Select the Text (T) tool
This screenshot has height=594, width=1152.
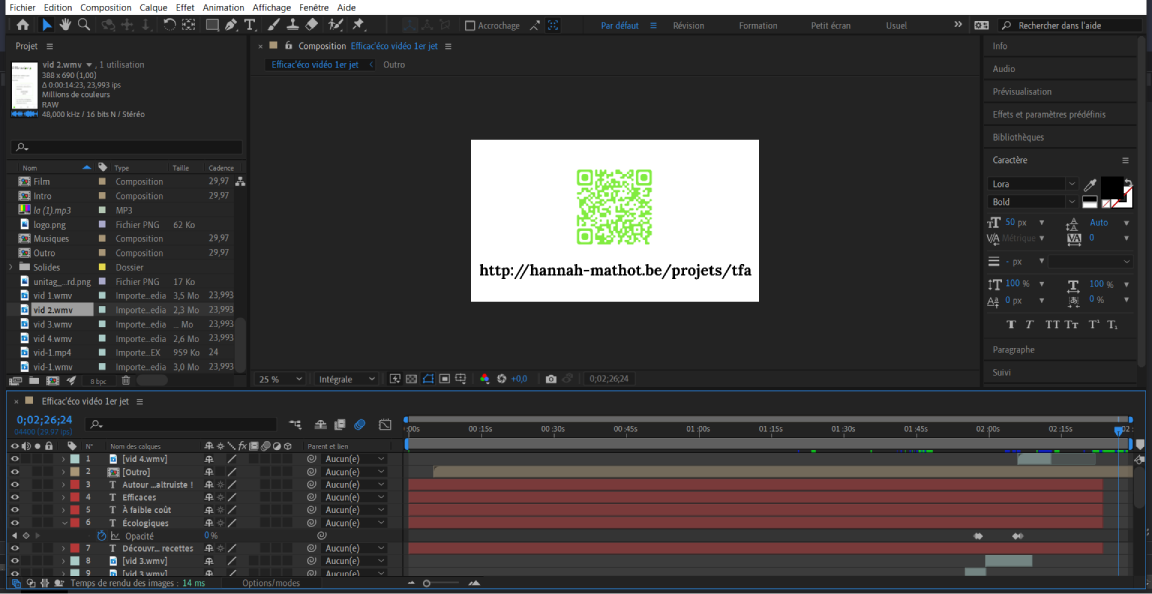point(250,25)
